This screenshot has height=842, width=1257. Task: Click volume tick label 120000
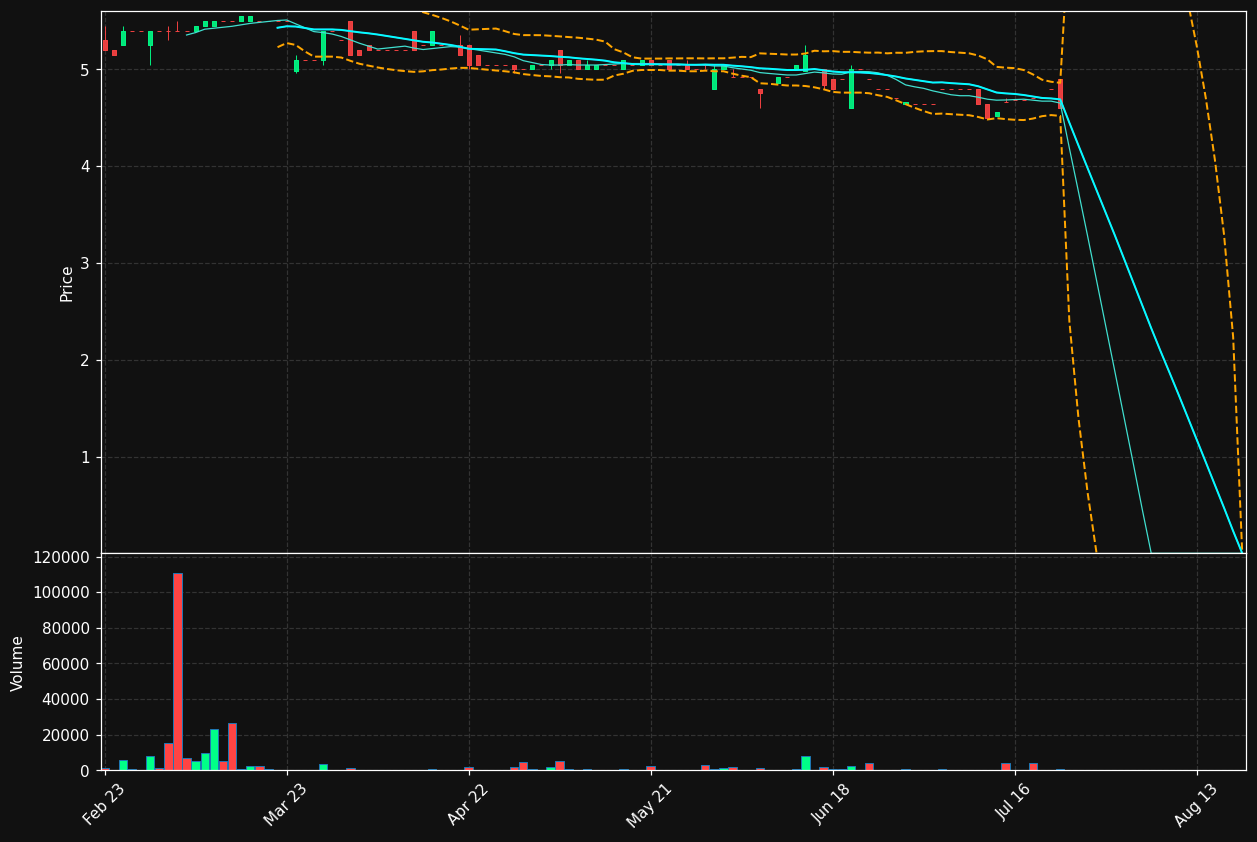(62, 557)
